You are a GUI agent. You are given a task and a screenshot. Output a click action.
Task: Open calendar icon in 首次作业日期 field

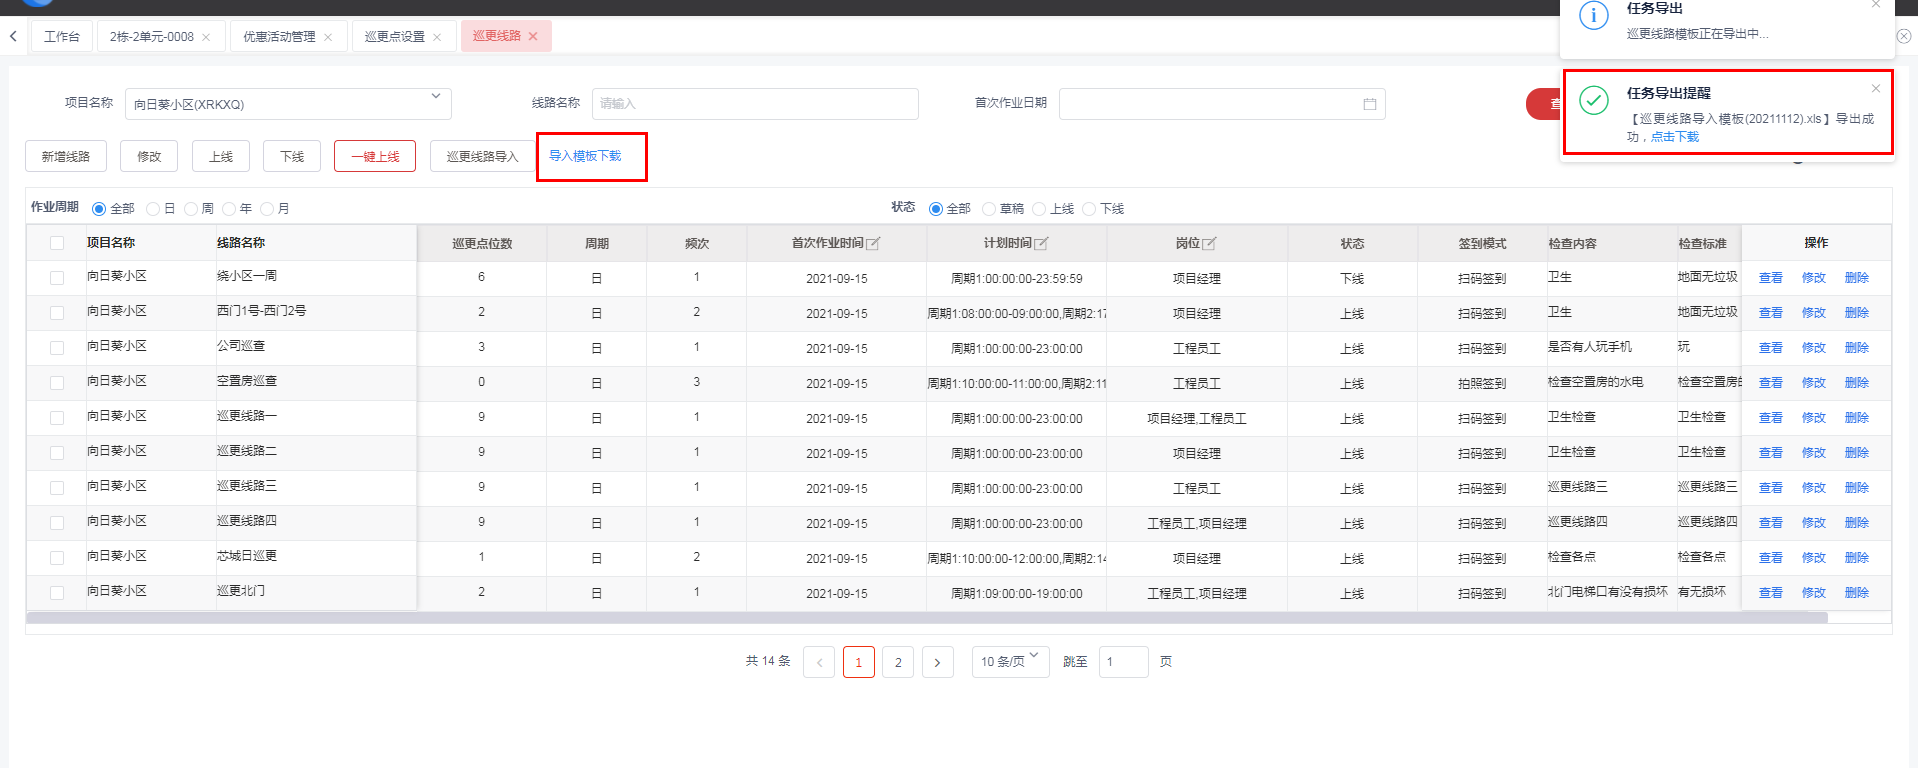(x=1370, y=104)
